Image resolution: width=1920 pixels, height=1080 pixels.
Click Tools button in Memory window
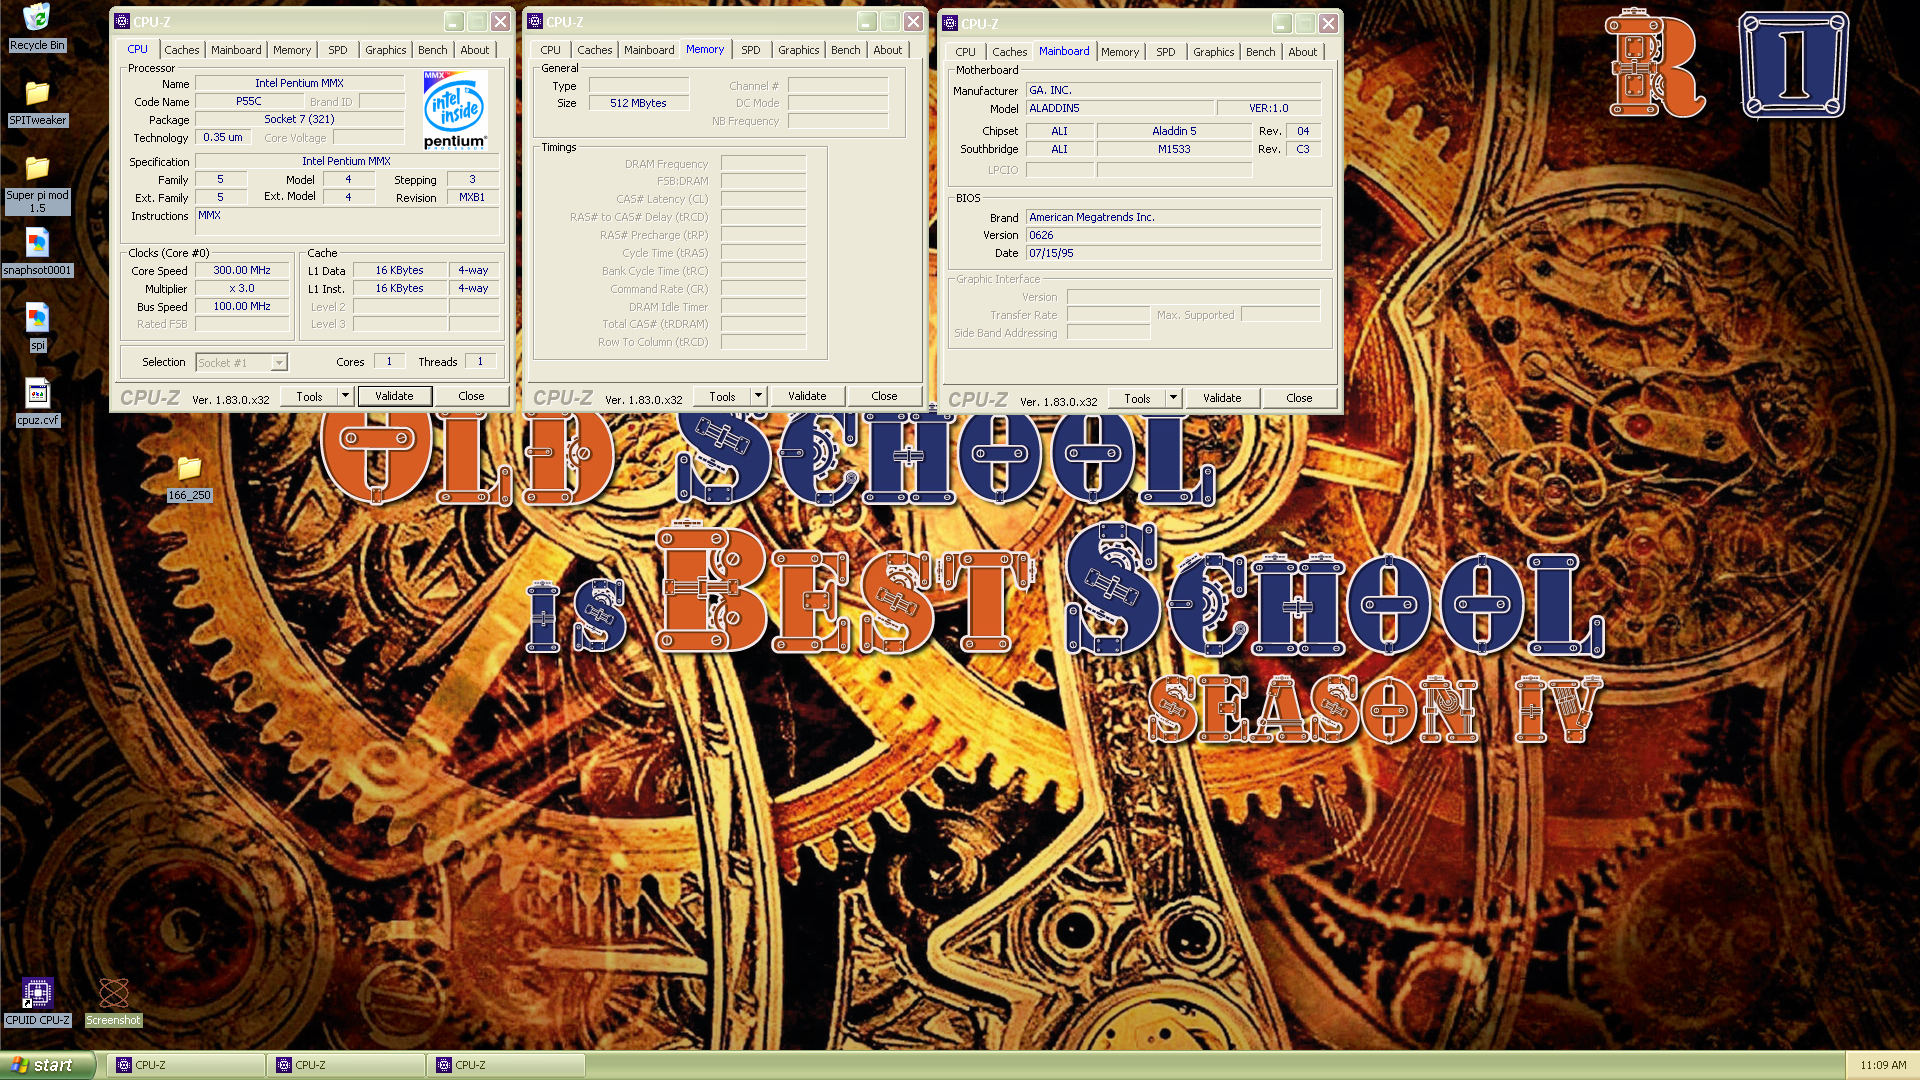coord(722,396)
